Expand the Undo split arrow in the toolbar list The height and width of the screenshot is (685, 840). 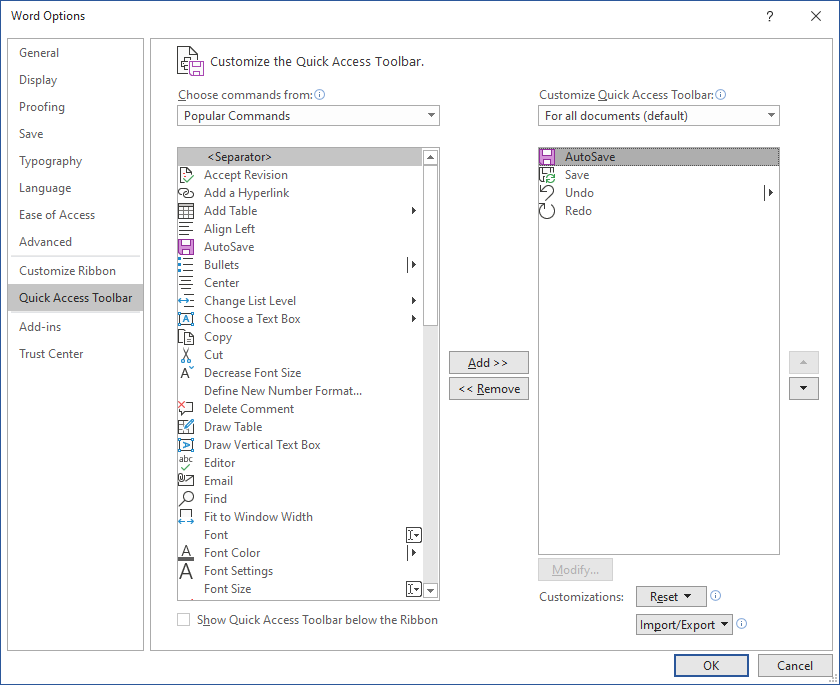pos(769,193)
